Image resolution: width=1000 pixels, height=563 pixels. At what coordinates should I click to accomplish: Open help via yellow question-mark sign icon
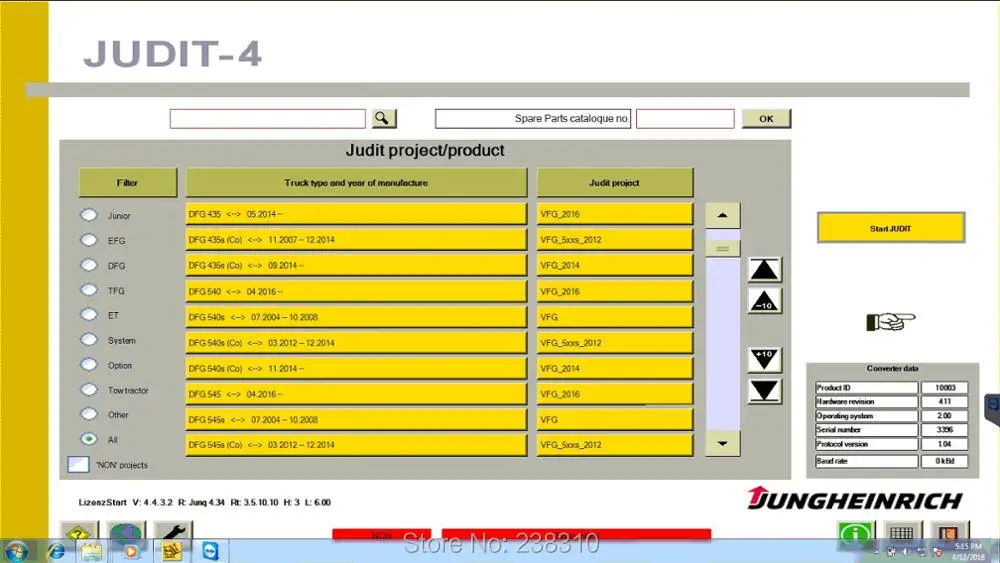pos(79,531)
